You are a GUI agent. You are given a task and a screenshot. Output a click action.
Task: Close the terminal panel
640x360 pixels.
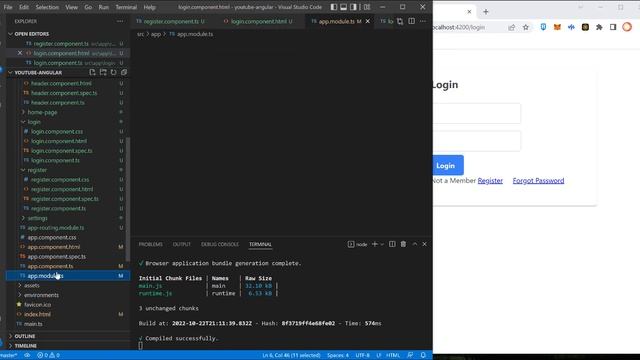pos(424,244)
